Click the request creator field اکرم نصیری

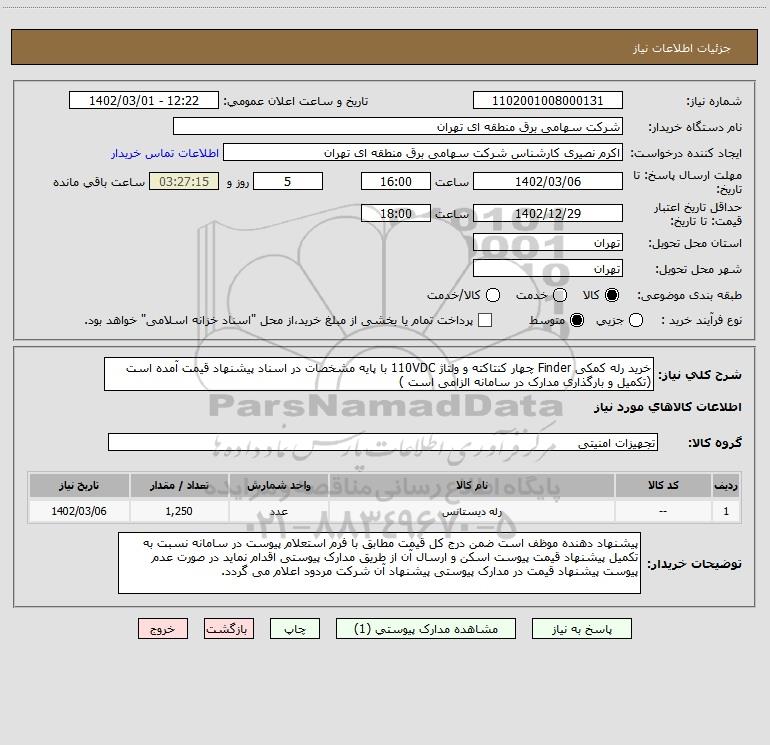tap(423, 153)
